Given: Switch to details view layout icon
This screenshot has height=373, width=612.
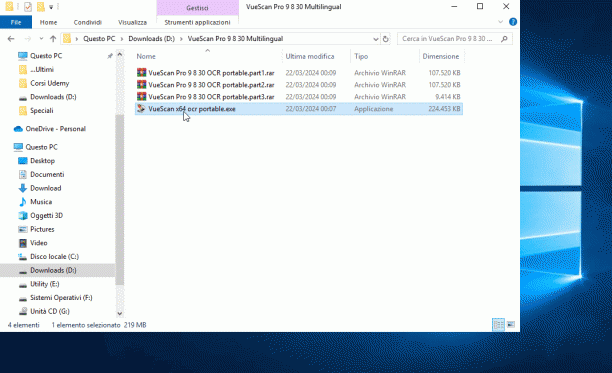Looking at the screenshot, I should [498, 324].
